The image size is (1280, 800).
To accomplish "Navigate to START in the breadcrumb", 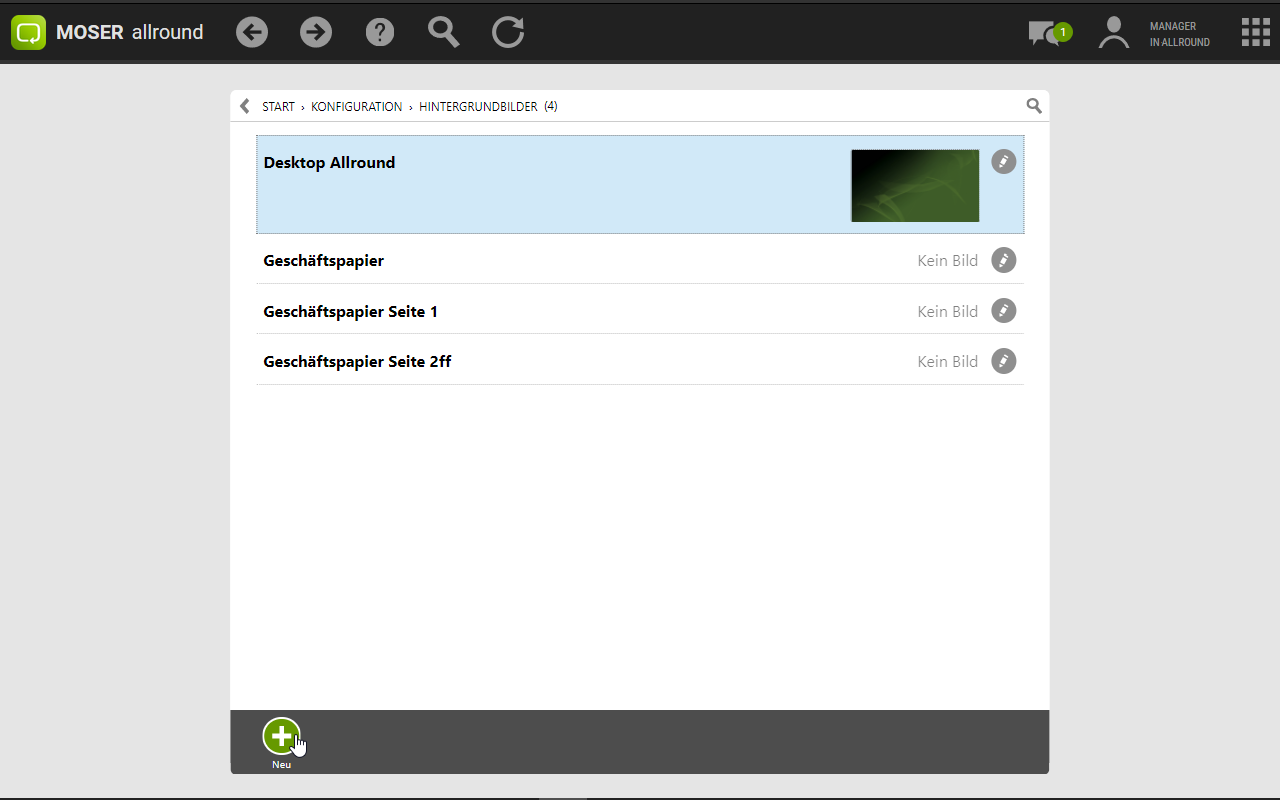I will point(278,106).
